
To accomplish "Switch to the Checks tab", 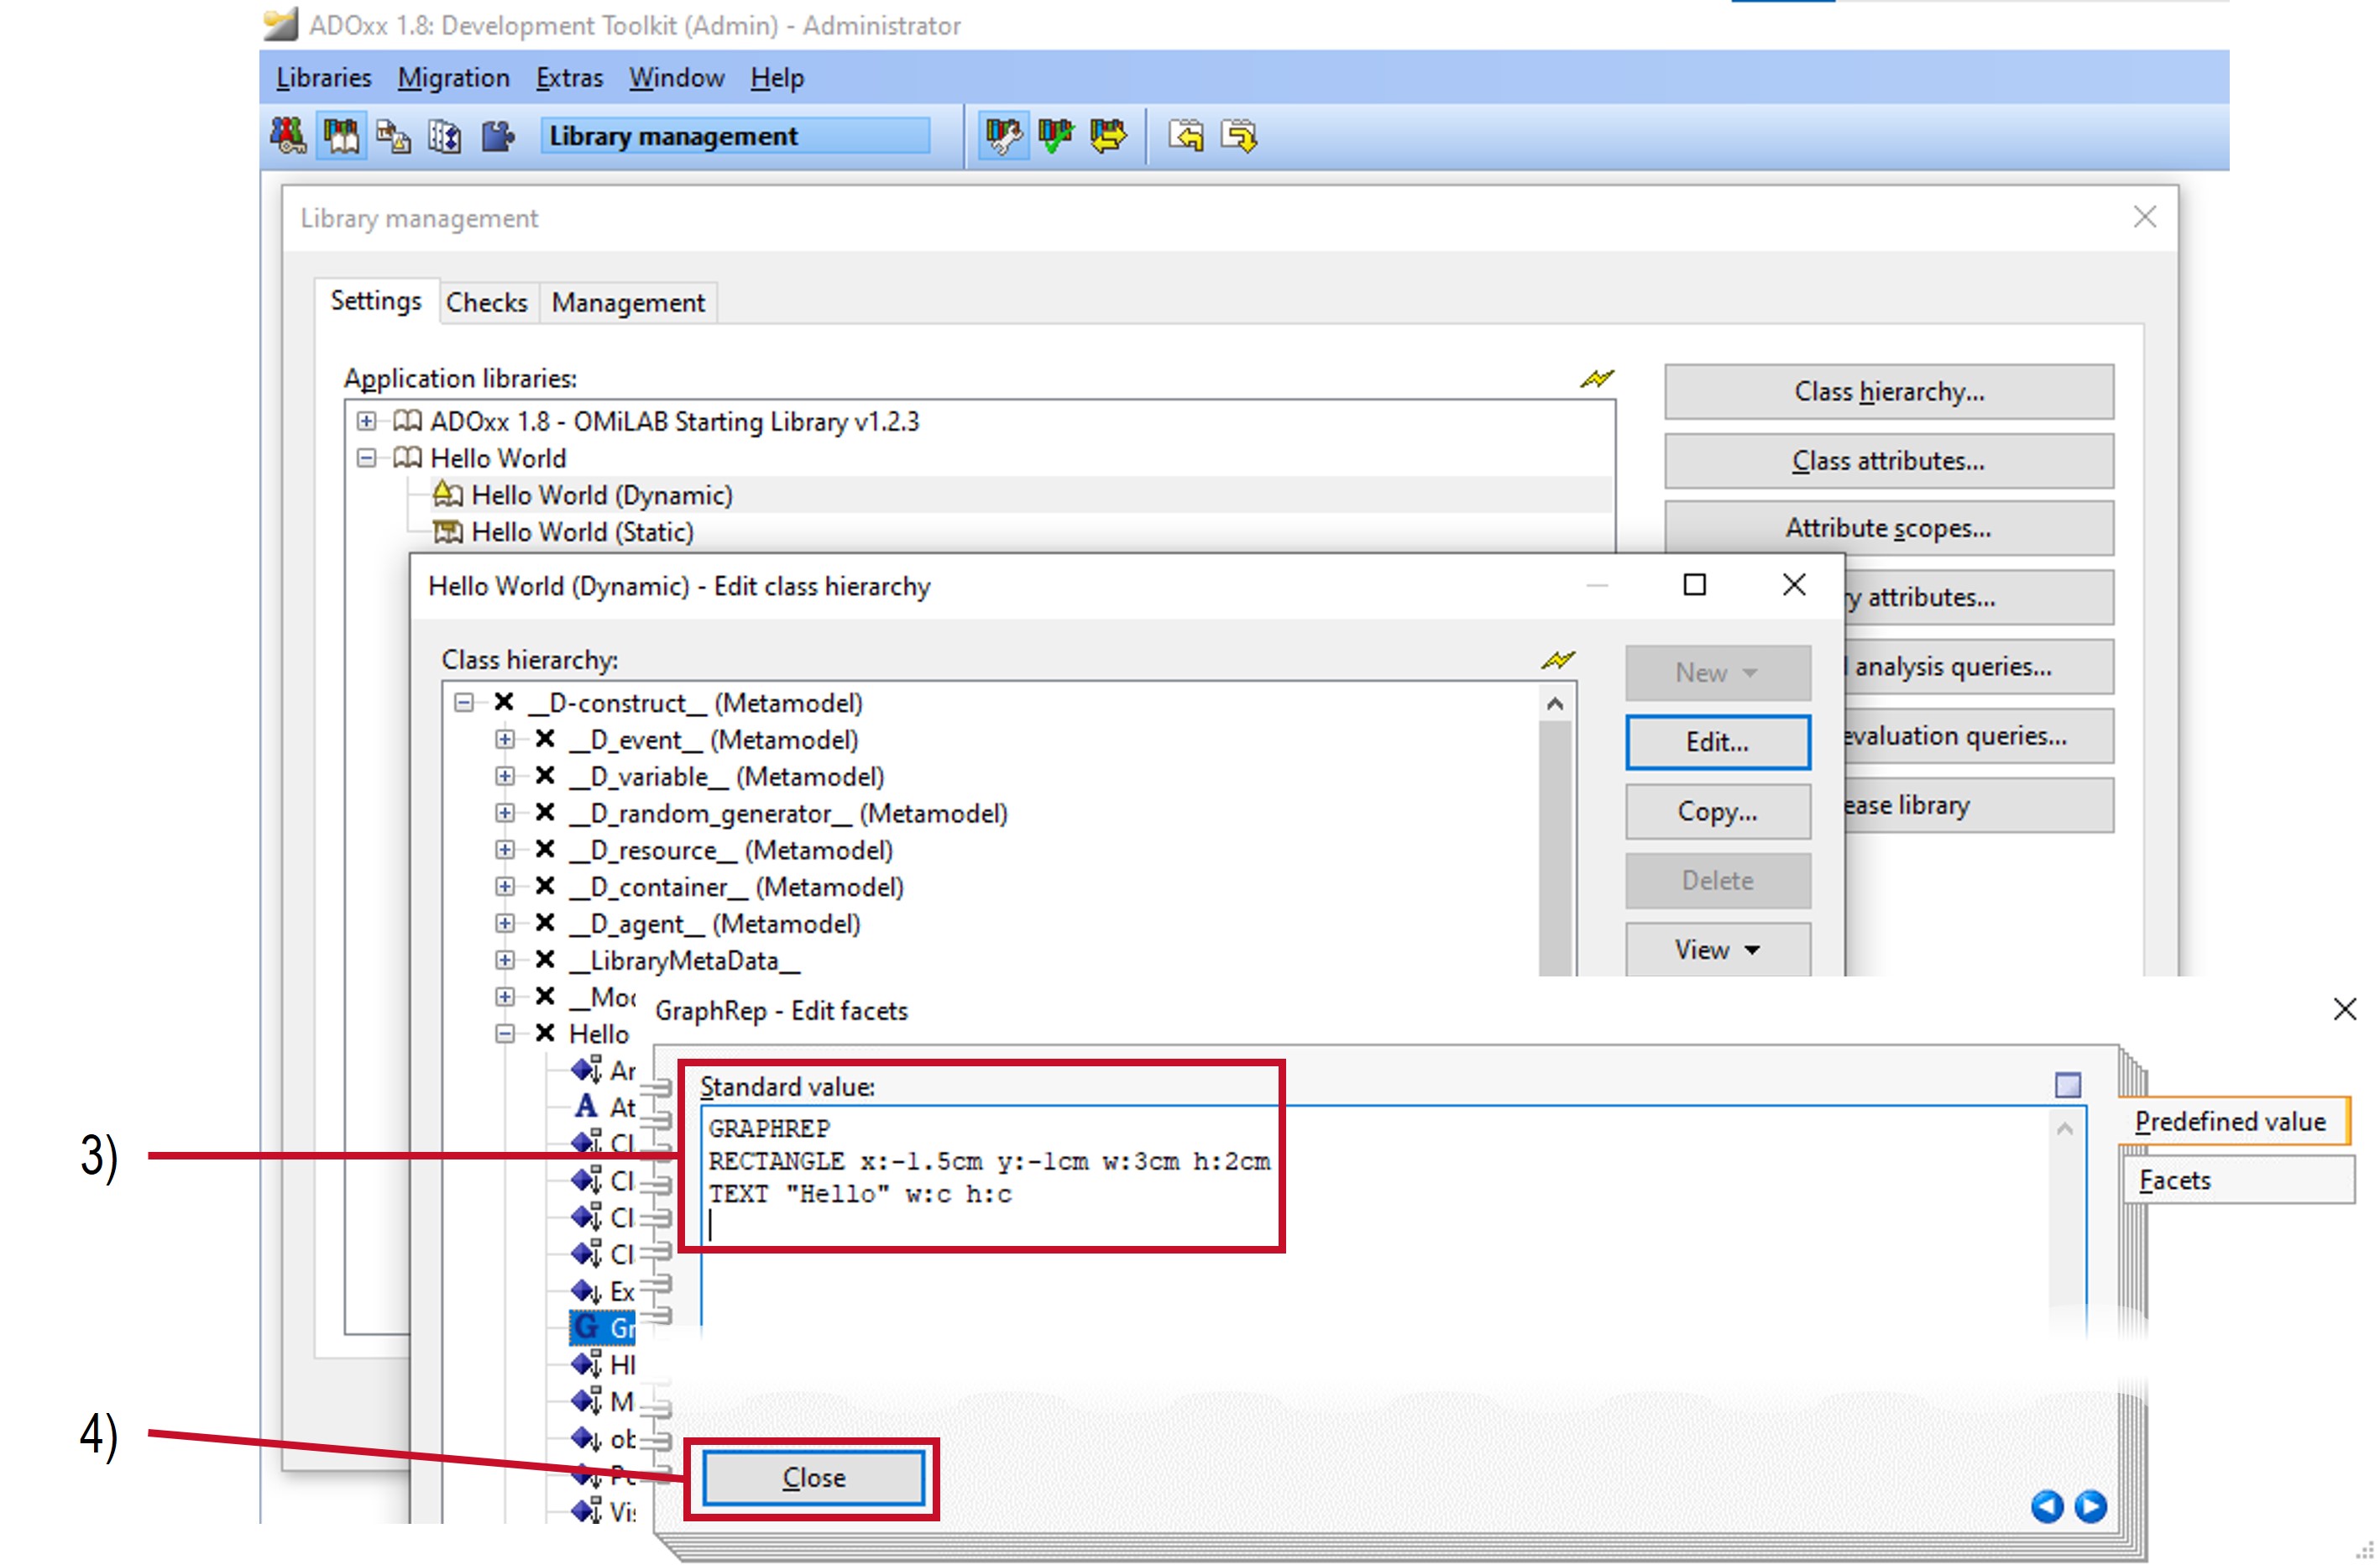I will tap(486, 302).
